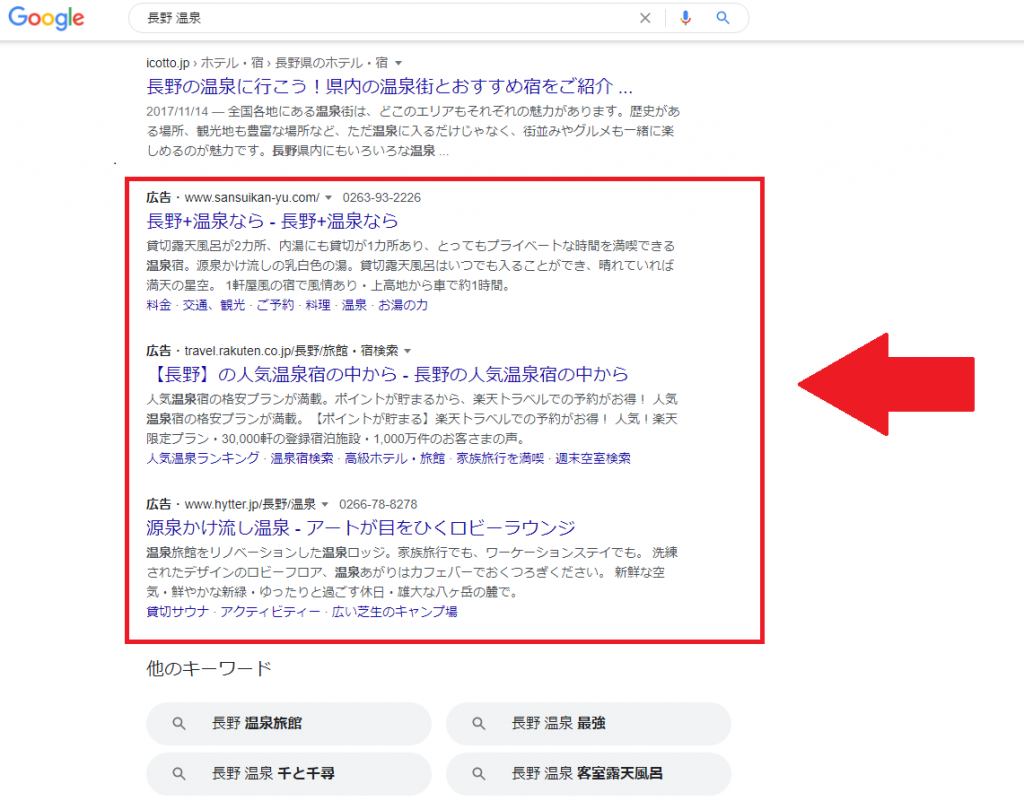Click the 週末空室検索 sitelink
This screenshot has height=801, width=1024.
tap(593, 458)
